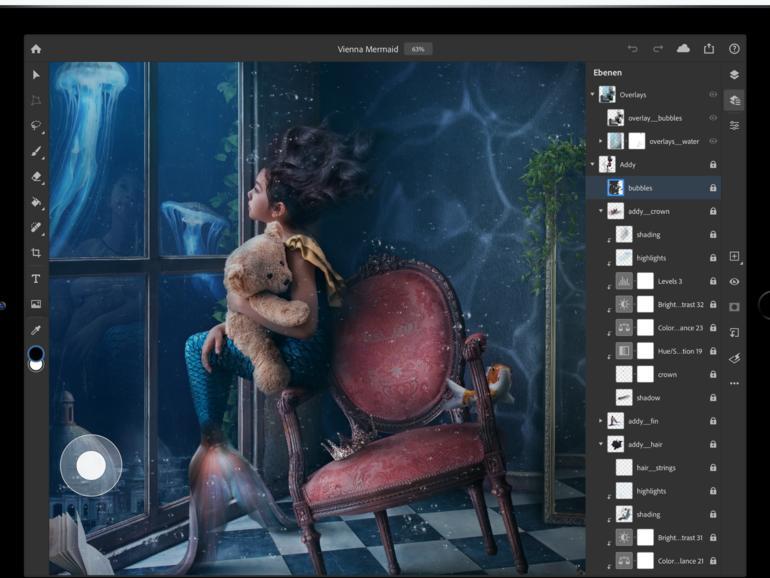The height and width of the screenshot is (578, 770).
Task: Switch to compact layer view
Action: [734, 75]
